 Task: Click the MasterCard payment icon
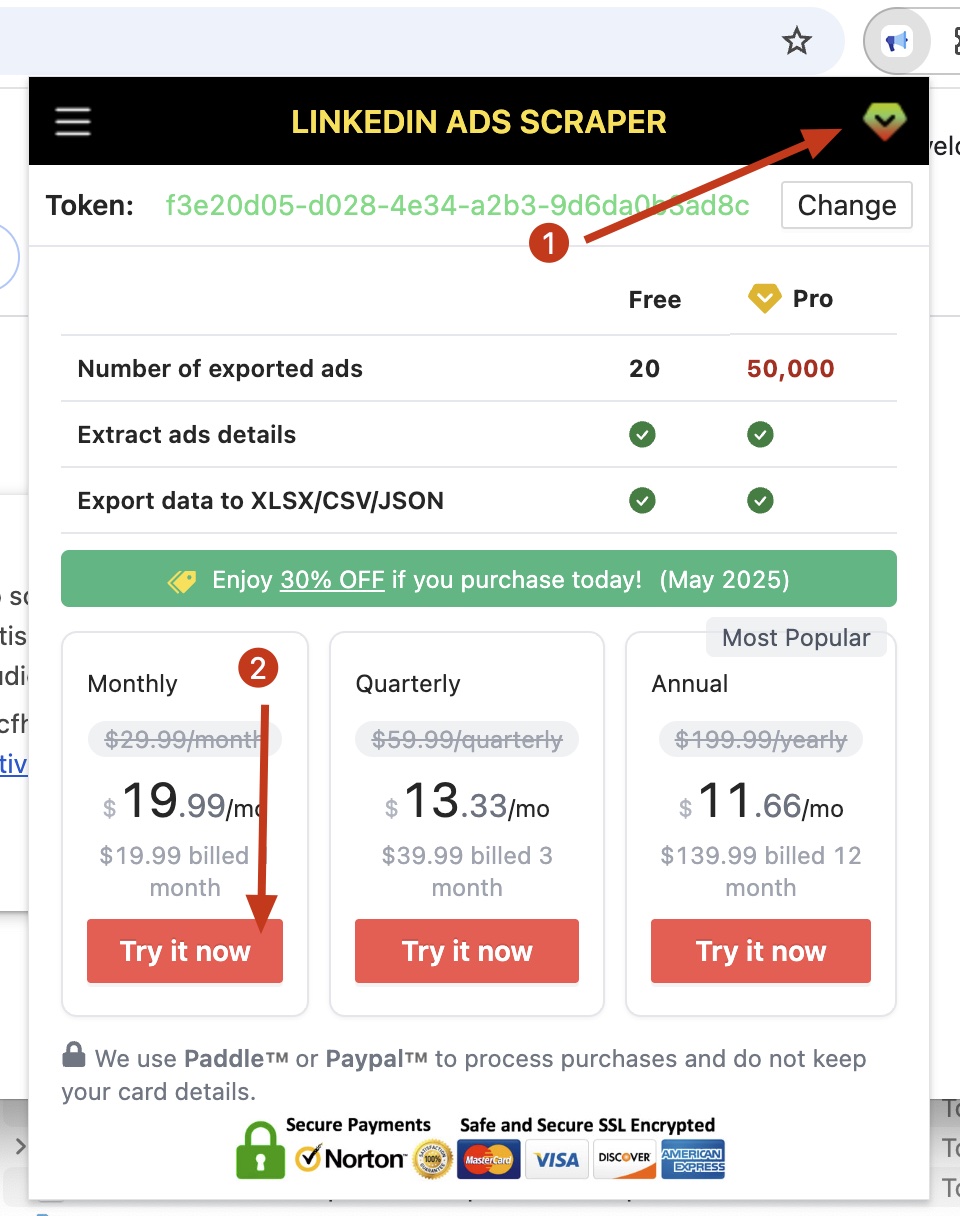coord(489,1159)
